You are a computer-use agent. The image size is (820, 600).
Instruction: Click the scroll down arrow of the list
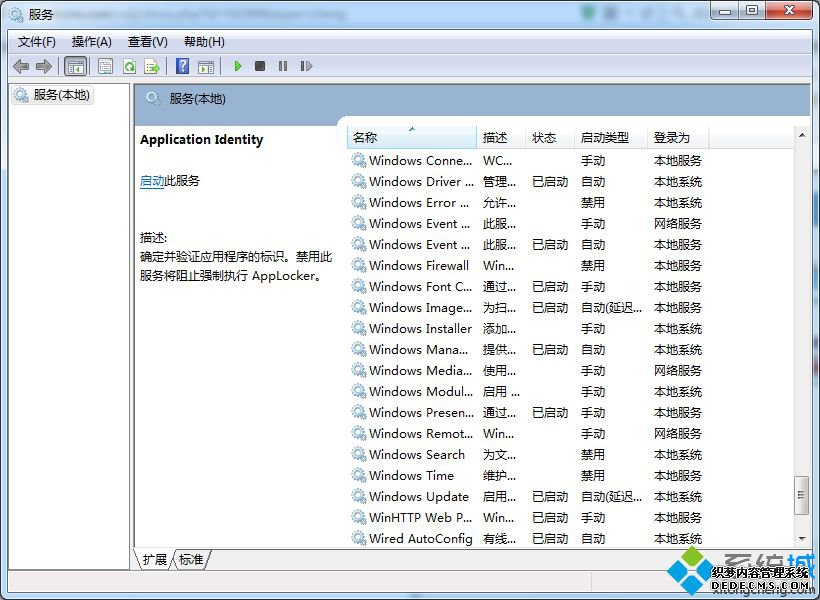pos(802,538)
